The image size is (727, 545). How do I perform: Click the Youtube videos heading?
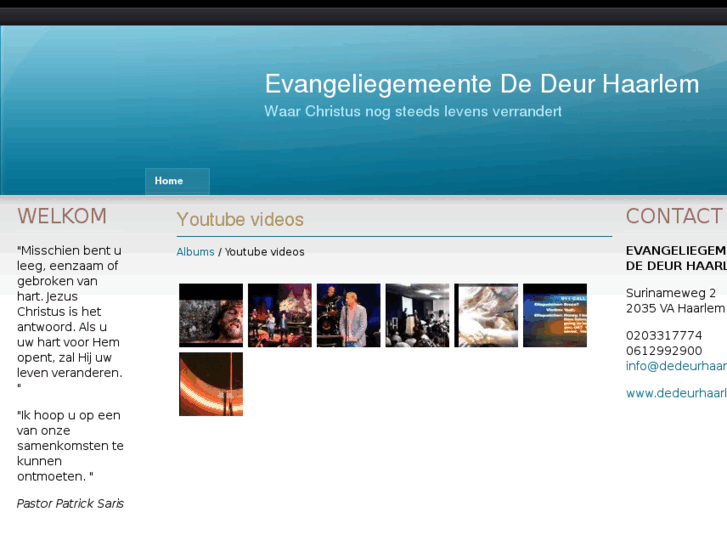[240, 219]
